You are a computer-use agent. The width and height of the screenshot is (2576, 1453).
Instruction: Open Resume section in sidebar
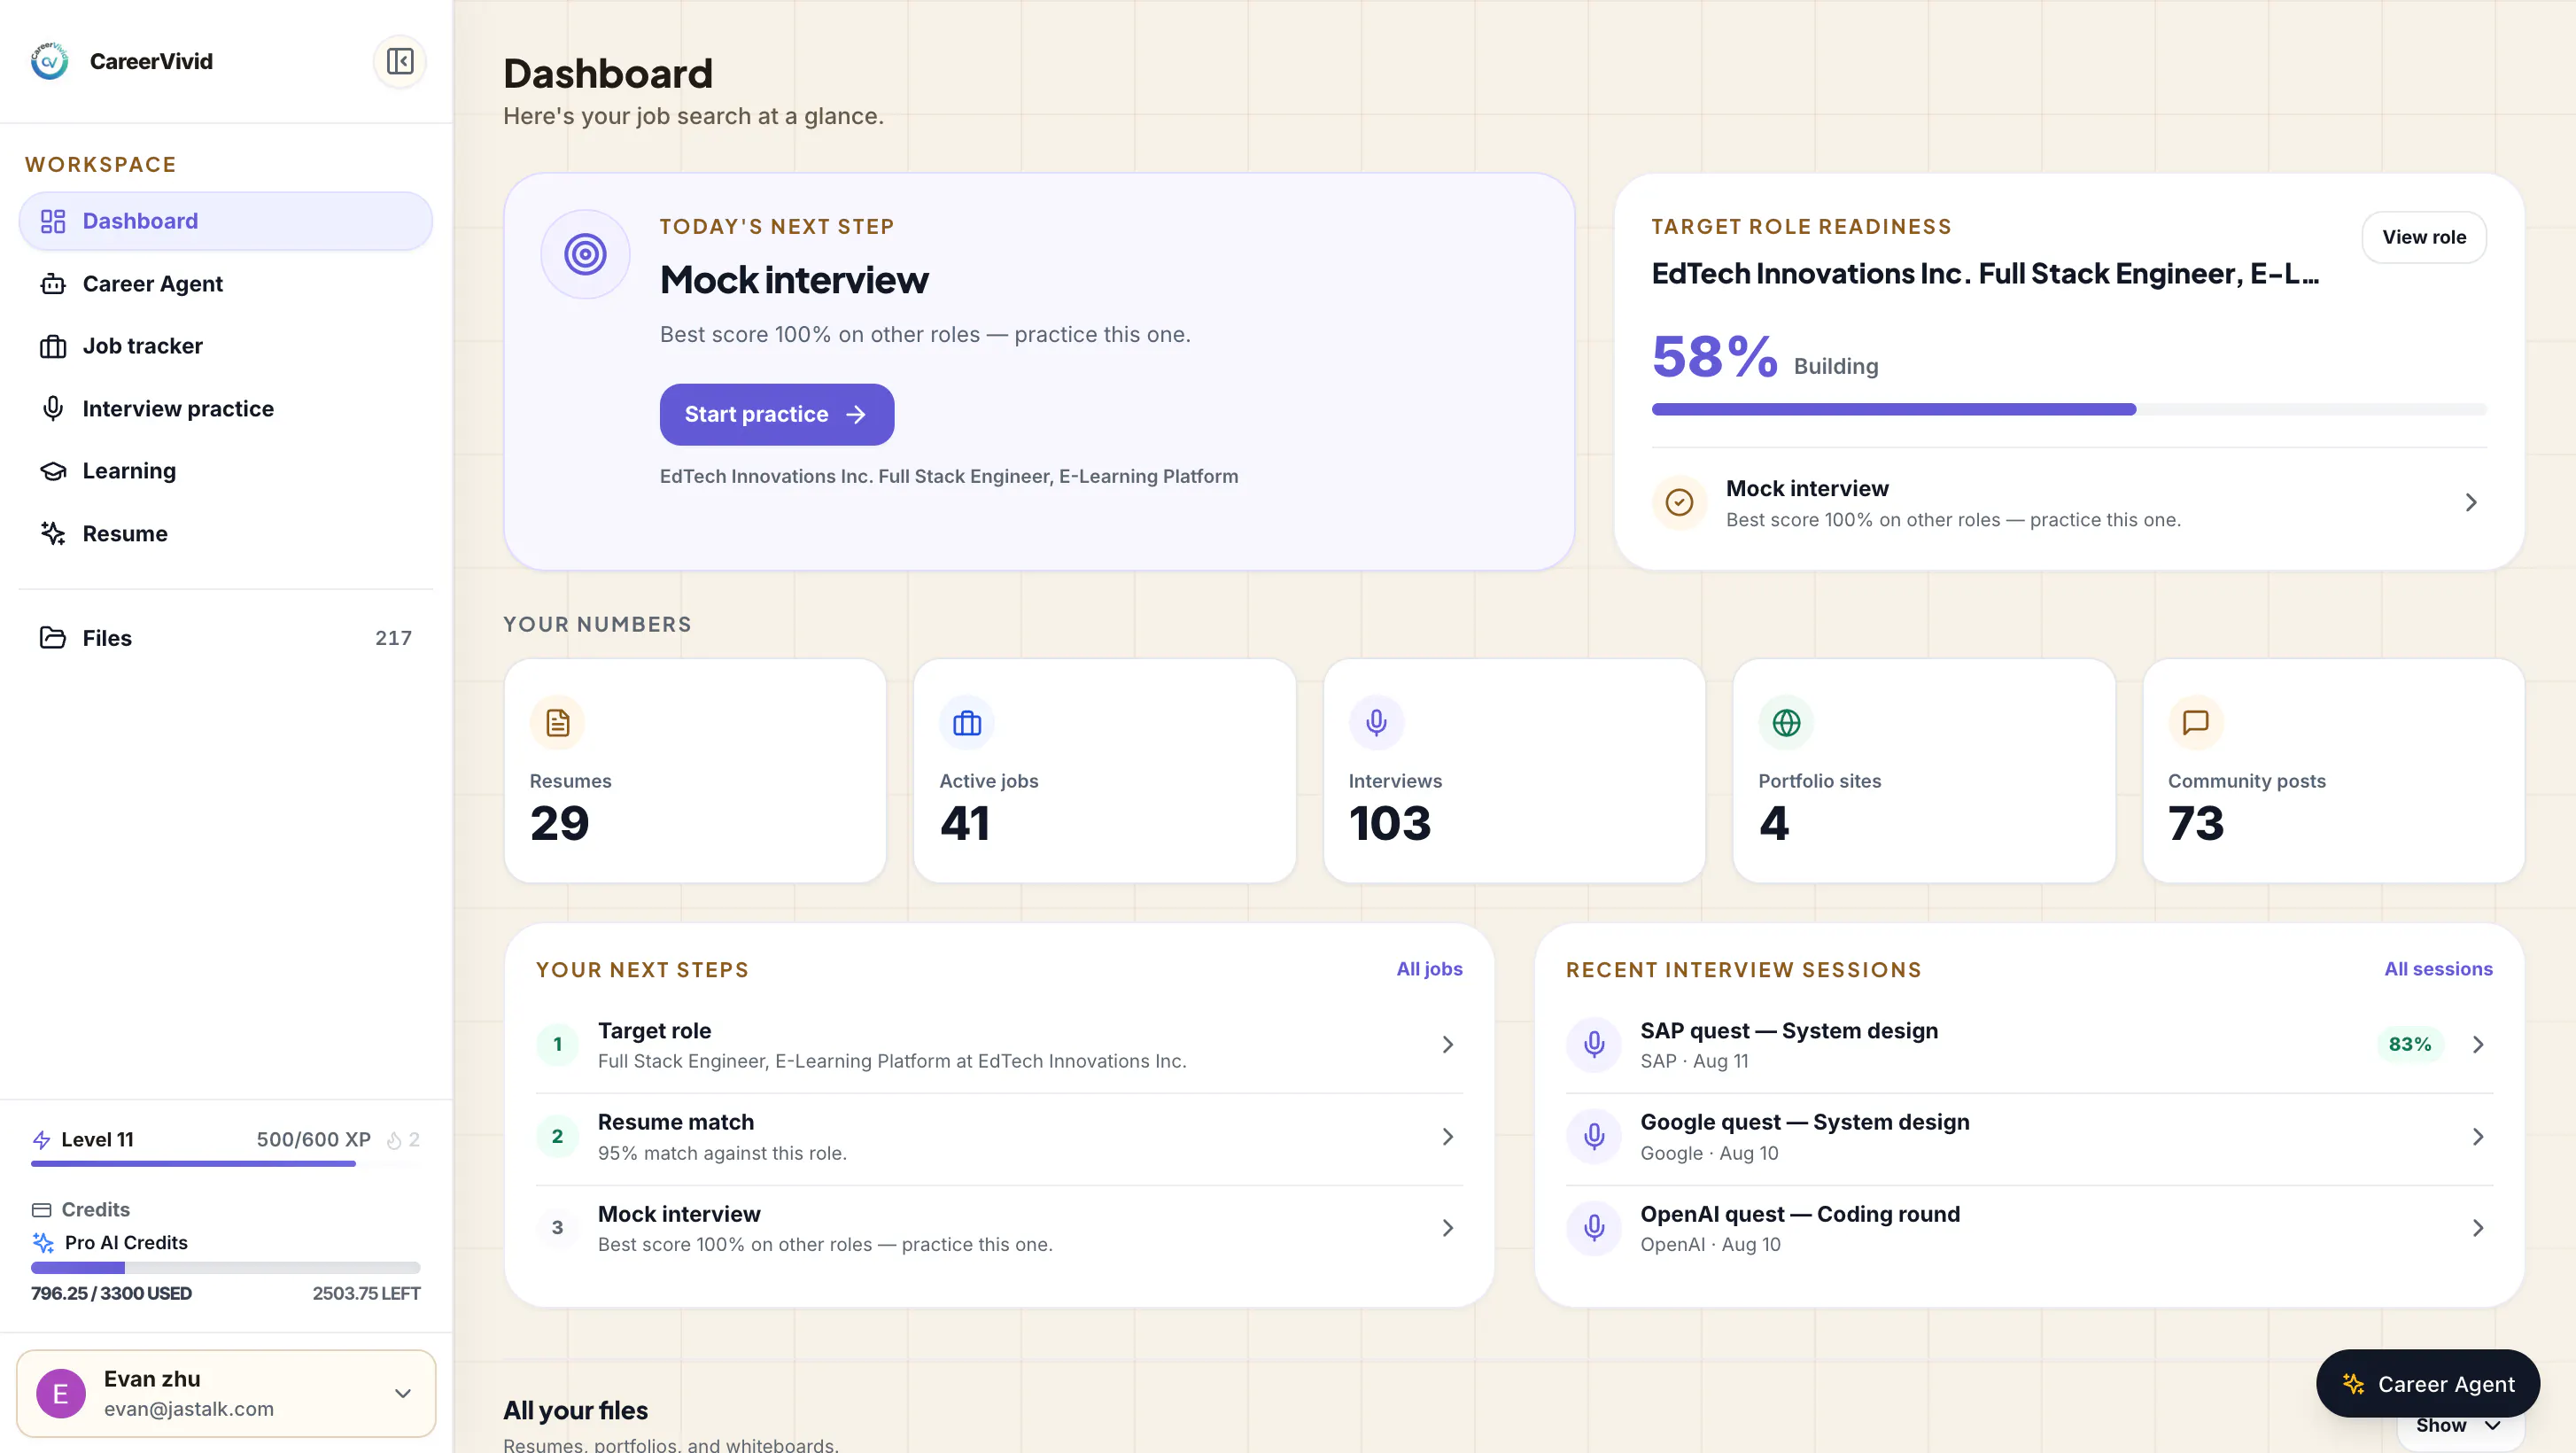tap(225, 534)
